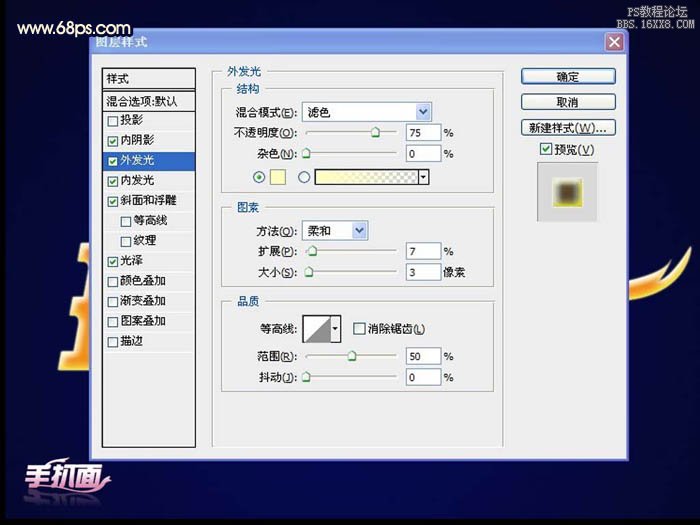This screenshot has width=700, height=525.
Task: Click the 抖动 slider handle
Action: [306, 376]
